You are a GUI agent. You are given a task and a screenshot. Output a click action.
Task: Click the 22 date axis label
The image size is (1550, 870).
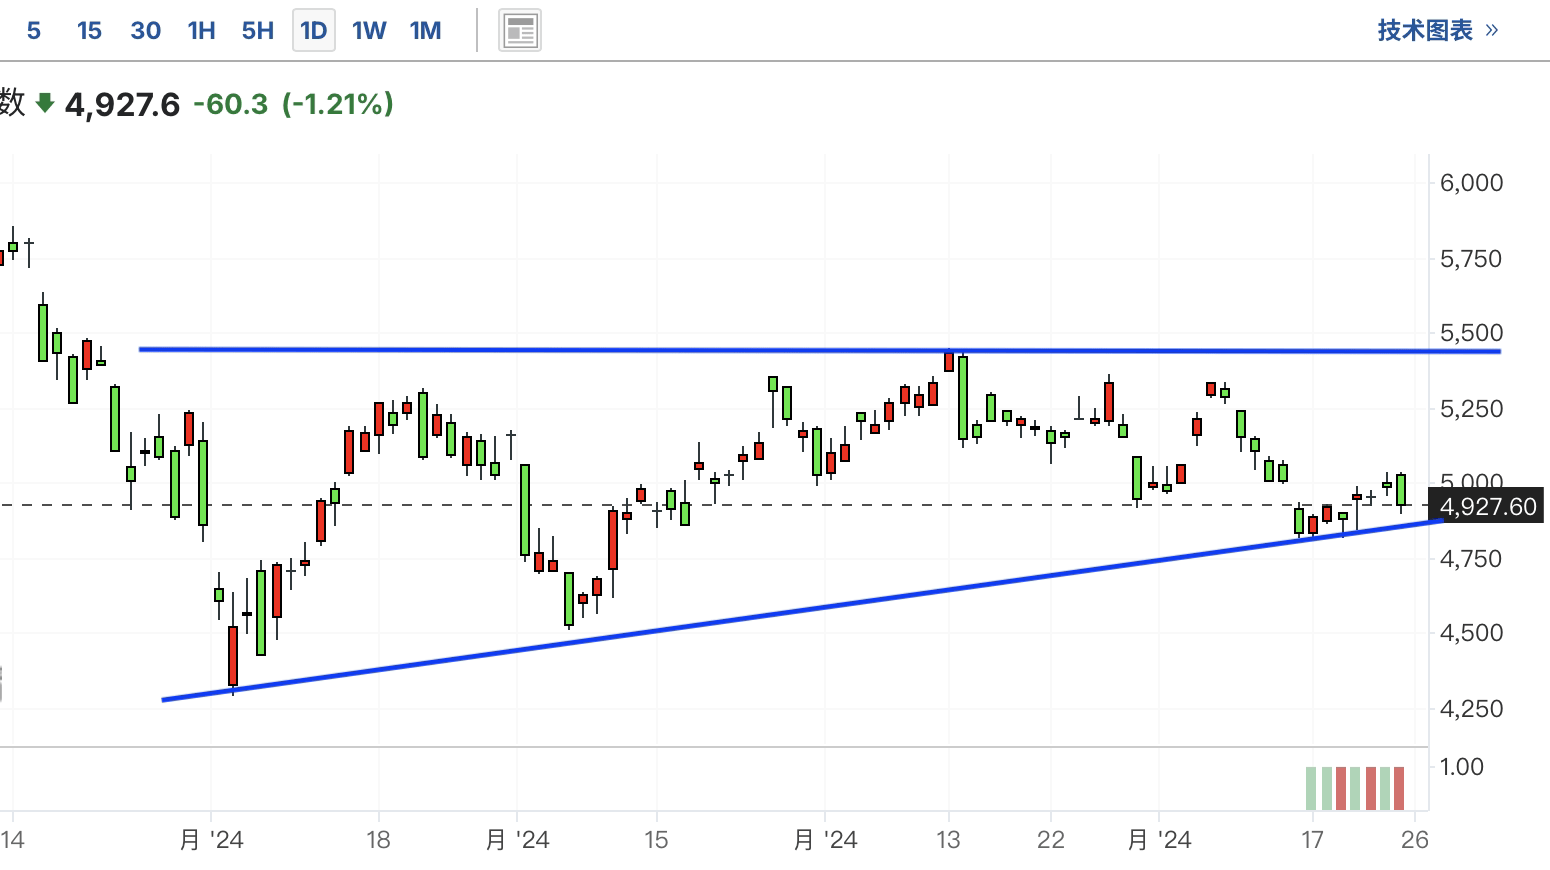coord(1051,840)
